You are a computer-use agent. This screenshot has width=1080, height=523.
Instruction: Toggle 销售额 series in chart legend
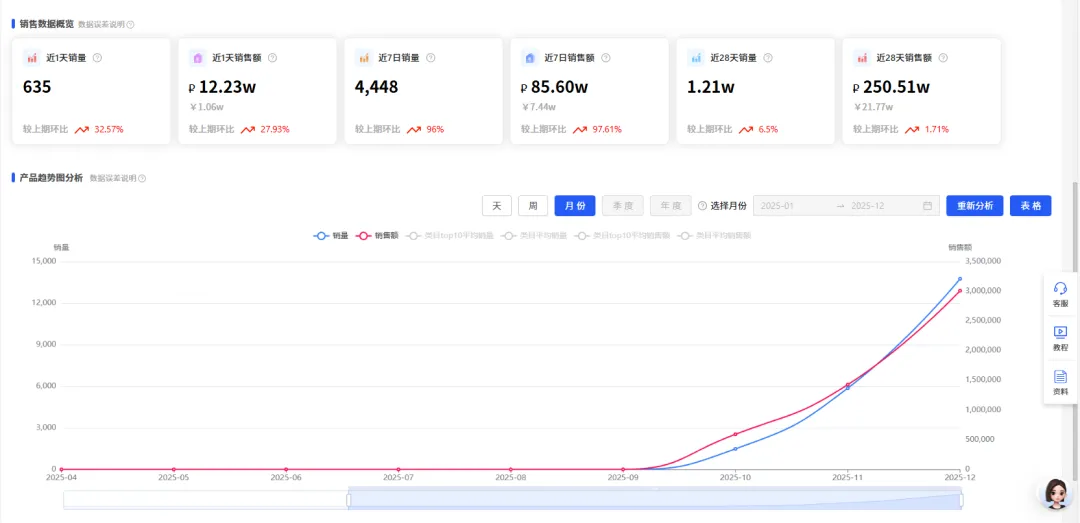pos(377,236)
